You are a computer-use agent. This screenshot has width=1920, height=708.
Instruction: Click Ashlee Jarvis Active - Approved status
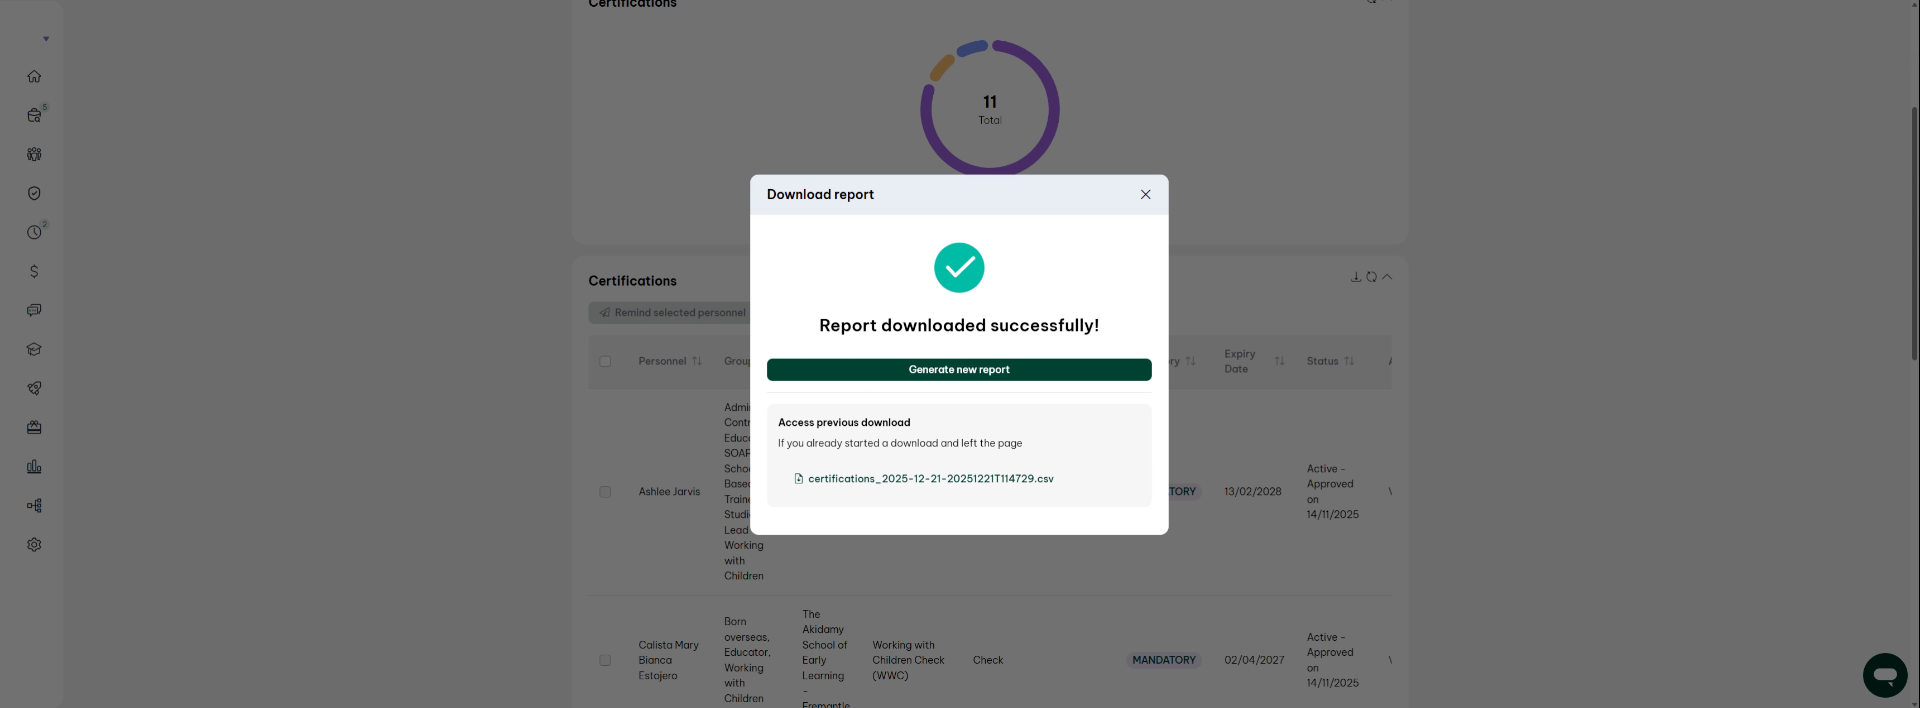(x=1332, y=491)
